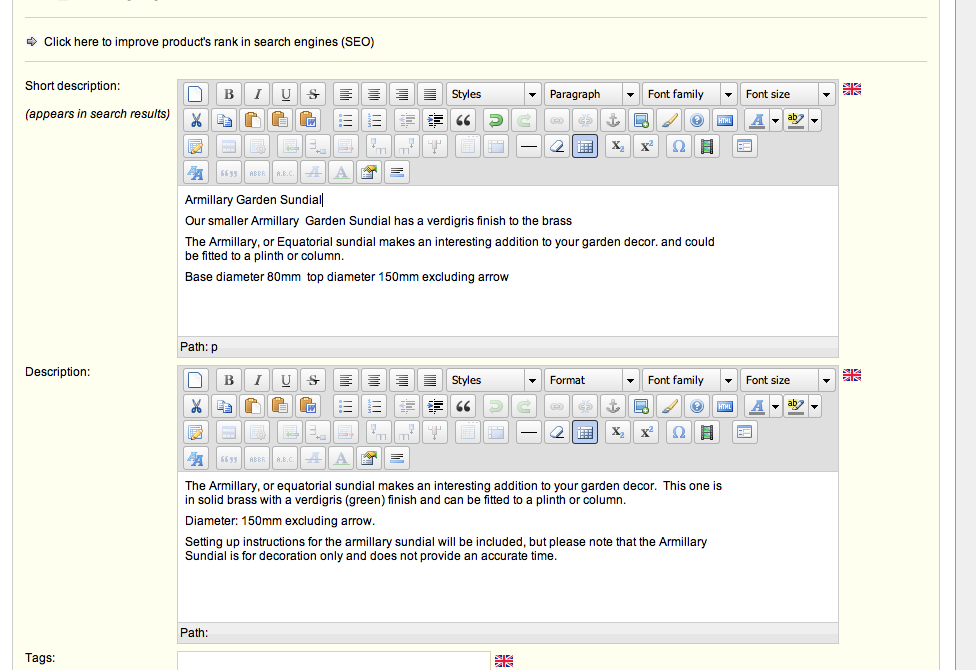
Task: Toggle Bold in Short description editor
Action: (x=228, y=94)
